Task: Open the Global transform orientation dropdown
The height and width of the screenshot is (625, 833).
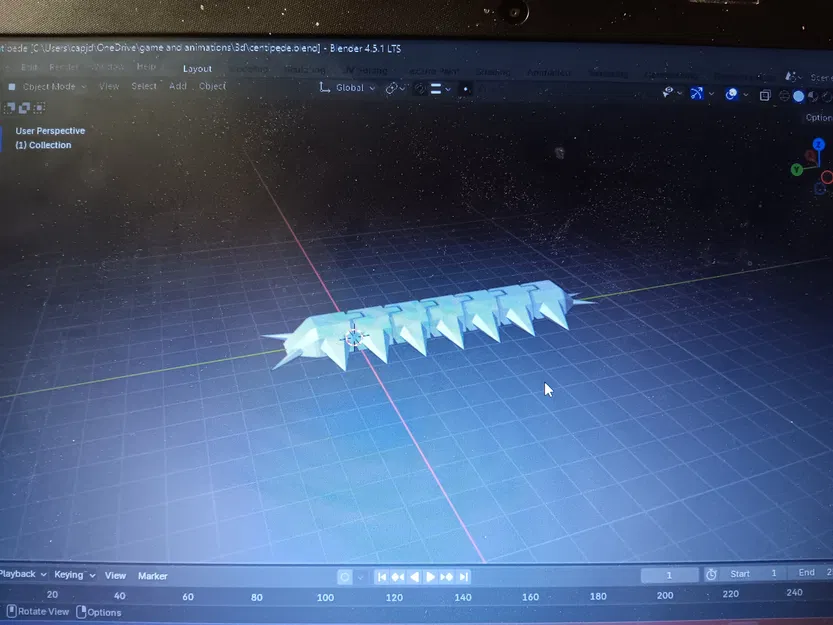Action: coord(347,88)
